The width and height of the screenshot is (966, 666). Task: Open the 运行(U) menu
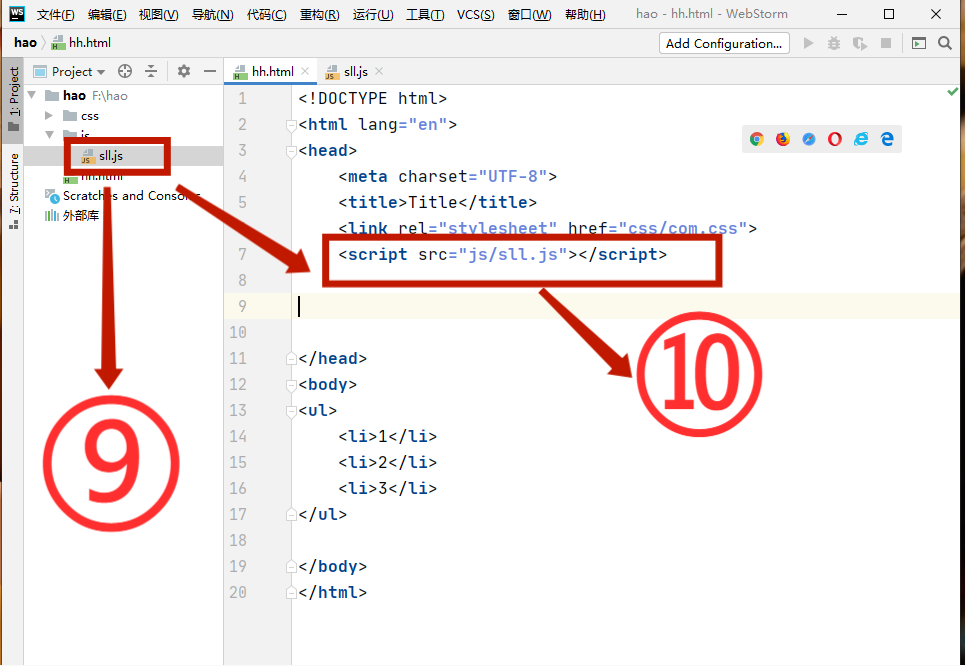tap(373, 14)
